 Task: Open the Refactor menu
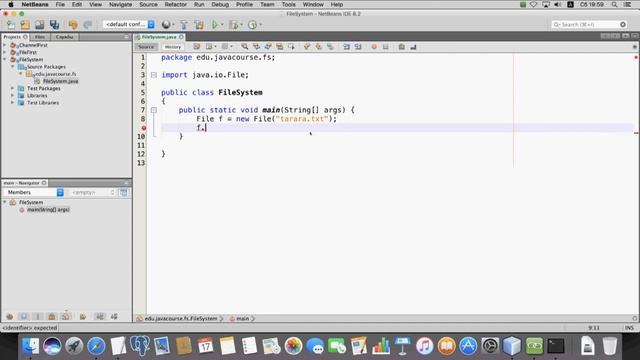click(x=176, y=4)
